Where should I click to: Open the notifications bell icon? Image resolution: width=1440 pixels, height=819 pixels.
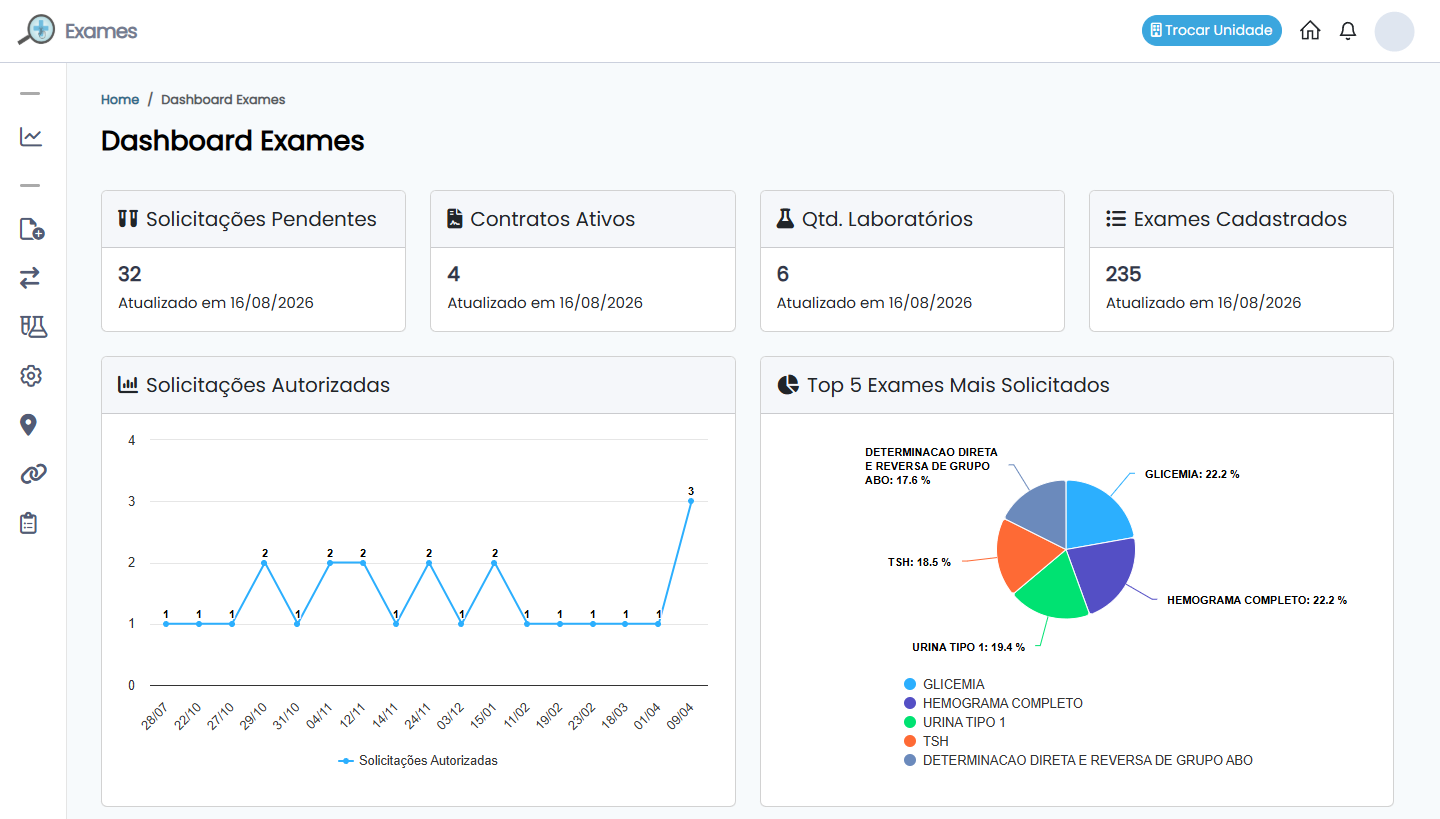tap(1348, 30)
